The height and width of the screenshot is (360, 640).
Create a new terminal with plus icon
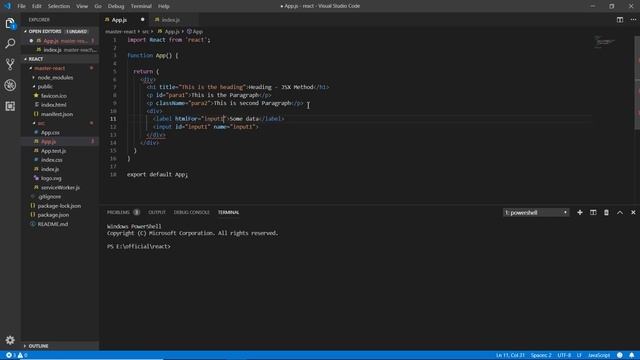pyautogui.click(x=580, y=212)
